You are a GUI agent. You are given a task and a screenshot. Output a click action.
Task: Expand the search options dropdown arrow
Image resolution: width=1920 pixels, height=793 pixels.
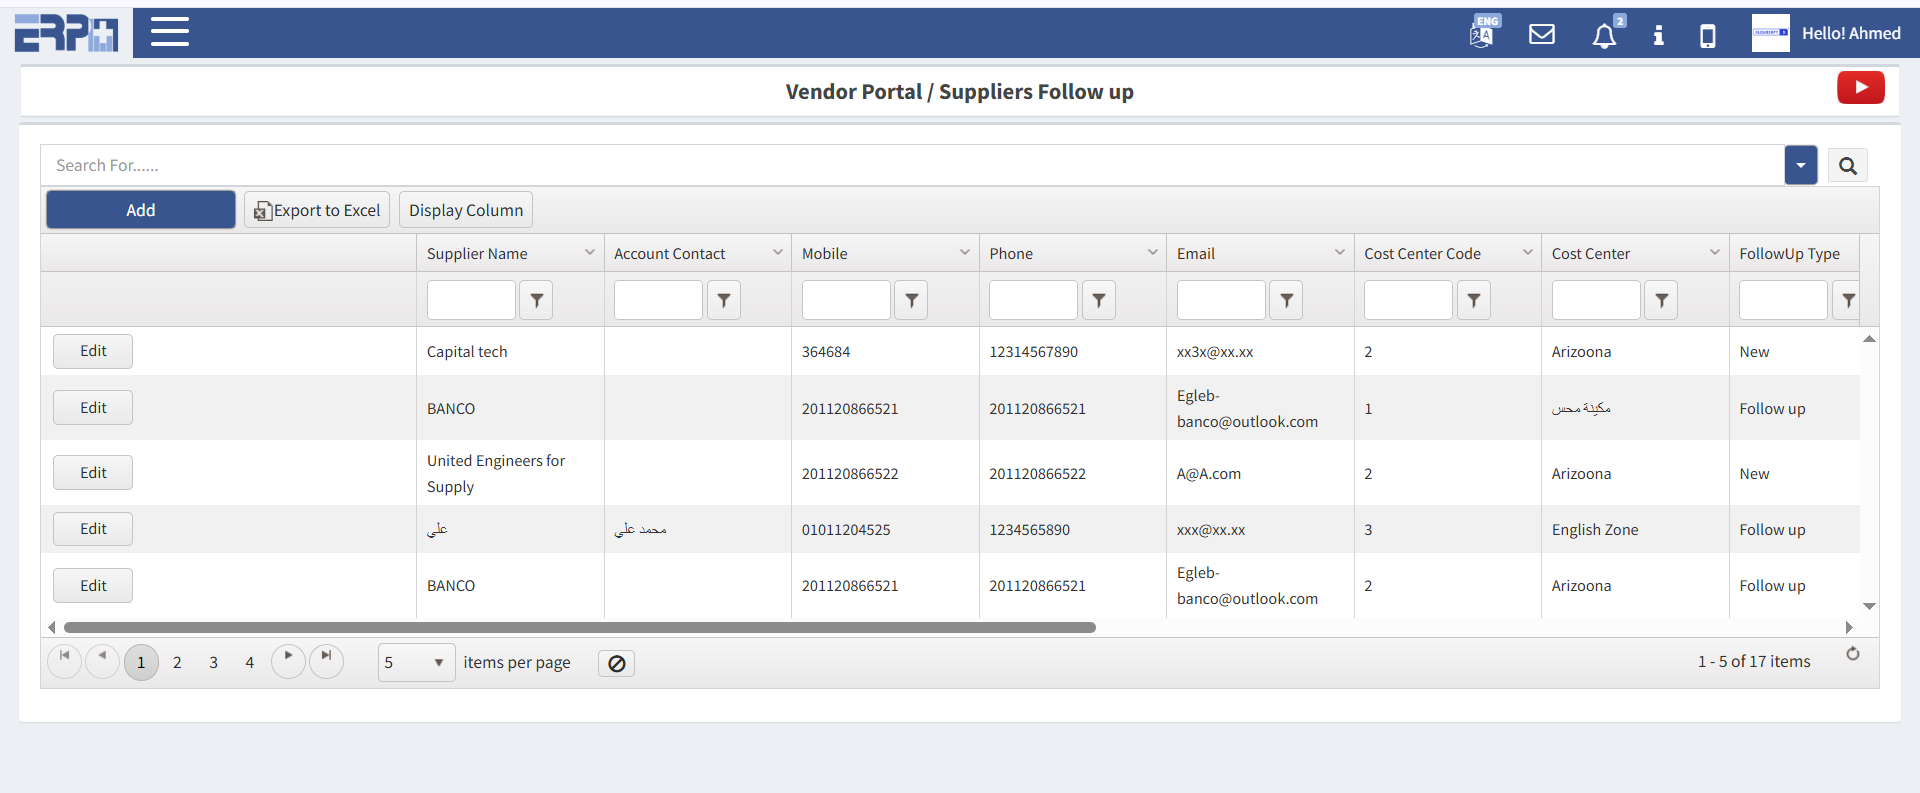(1800, 166)
